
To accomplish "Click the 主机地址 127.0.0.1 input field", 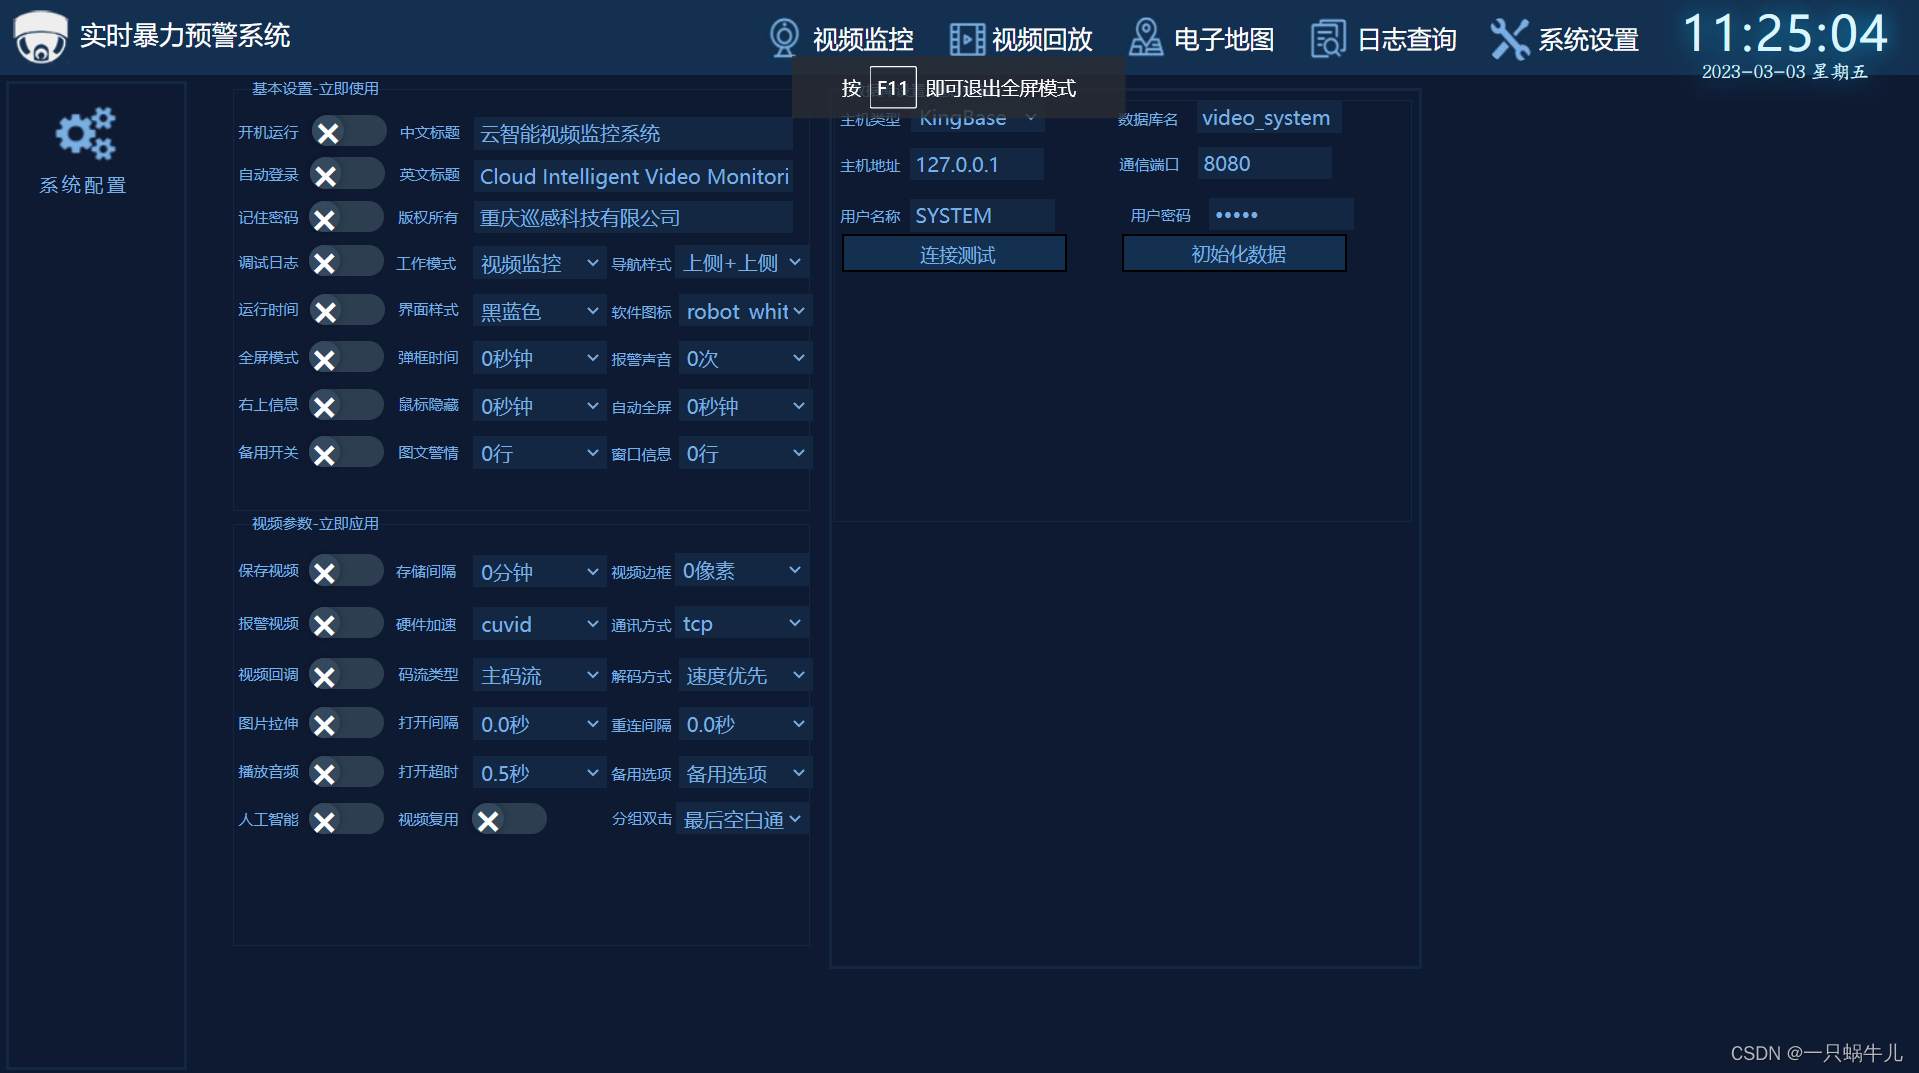I will click(x=976, y=163).
